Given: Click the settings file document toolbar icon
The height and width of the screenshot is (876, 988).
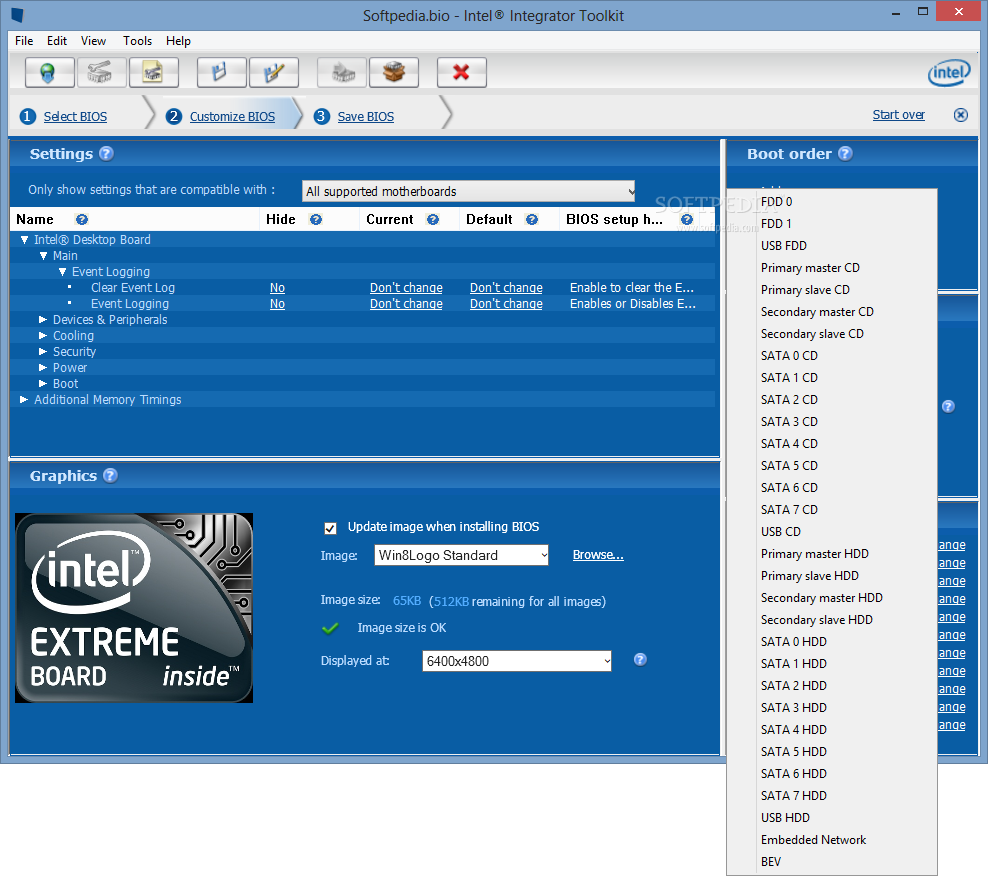Looking at the screenshot, I should [154, 72].
